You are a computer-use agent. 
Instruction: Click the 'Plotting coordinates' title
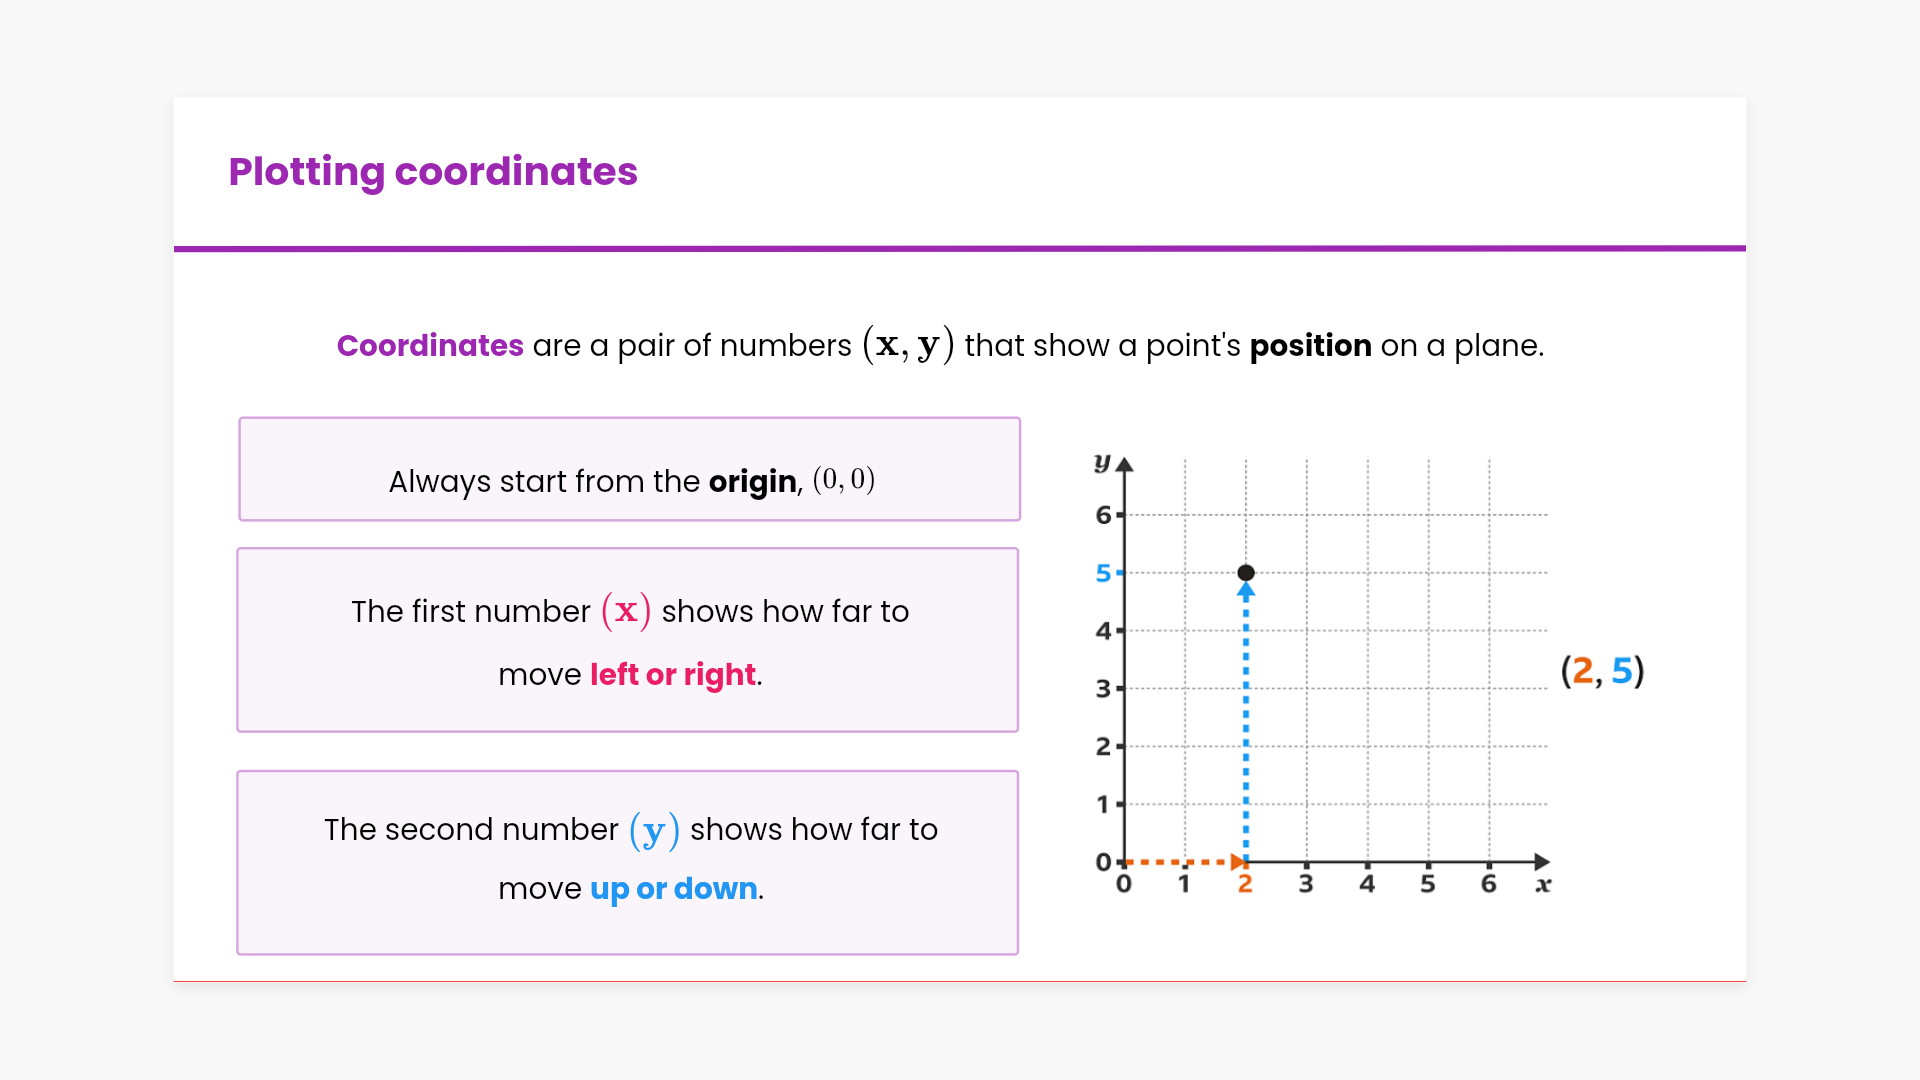pos(432,172)
